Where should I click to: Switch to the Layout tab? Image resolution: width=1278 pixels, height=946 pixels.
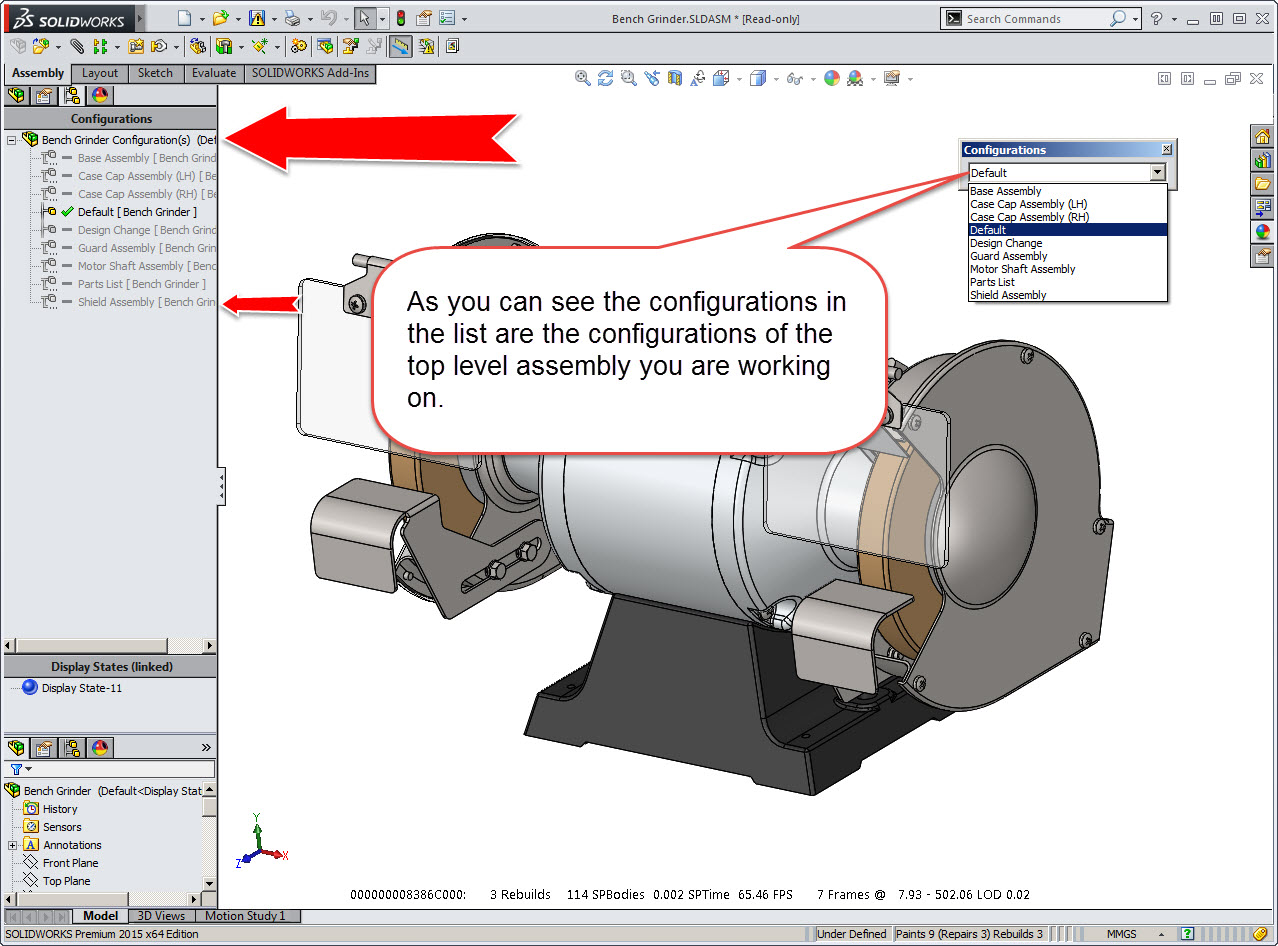(x=100, y=73)
